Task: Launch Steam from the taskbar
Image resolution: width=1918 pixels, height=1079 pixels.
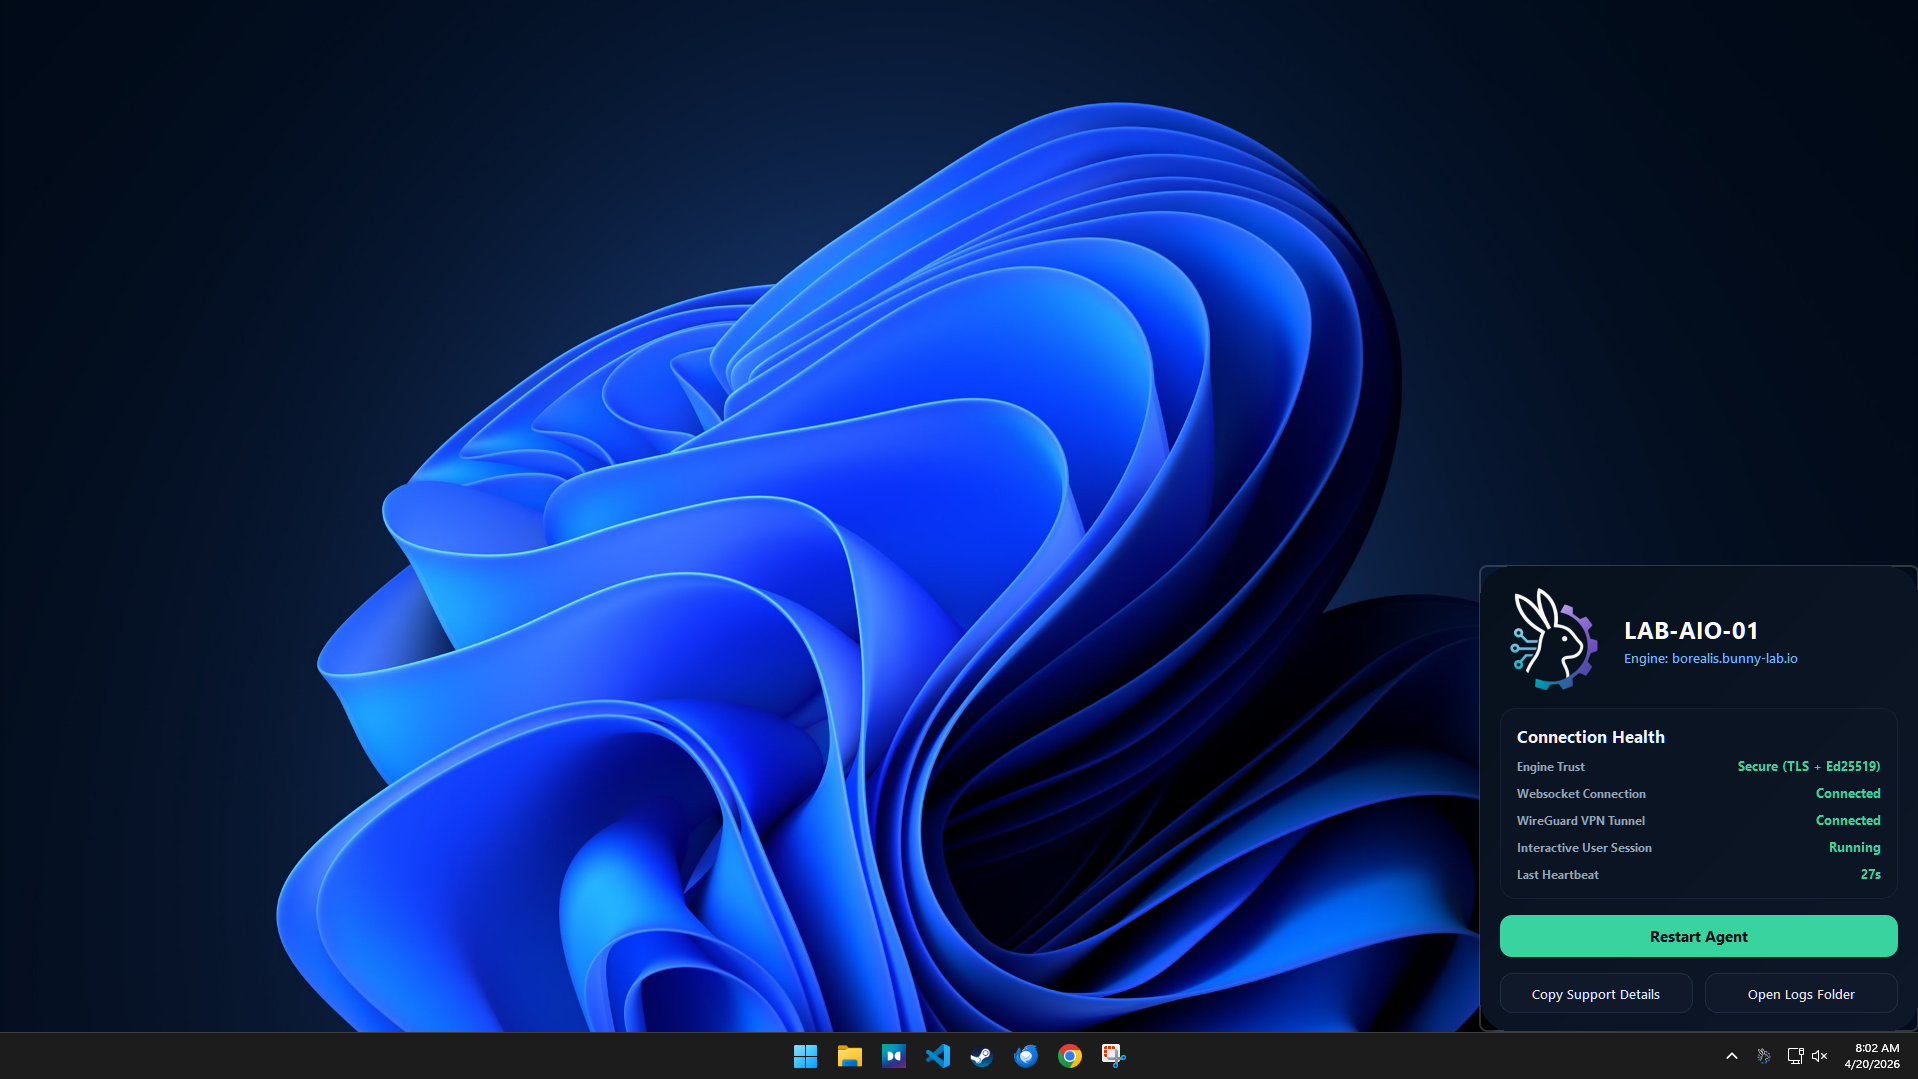Action: click(x=981, y=1056)
